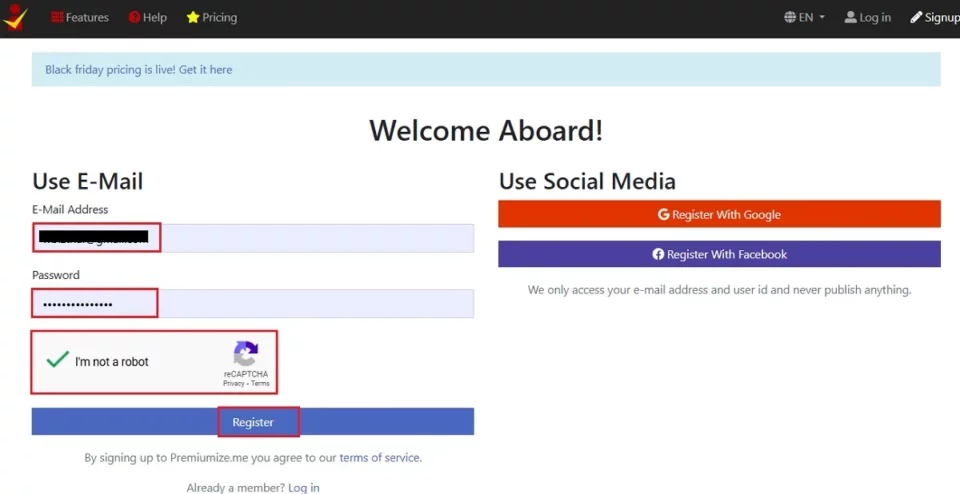Image resolution: width=960 pixels, height=494 pixels.
Task: Open the reCAPTCHA Privacy link
Action: coord(233,383)
